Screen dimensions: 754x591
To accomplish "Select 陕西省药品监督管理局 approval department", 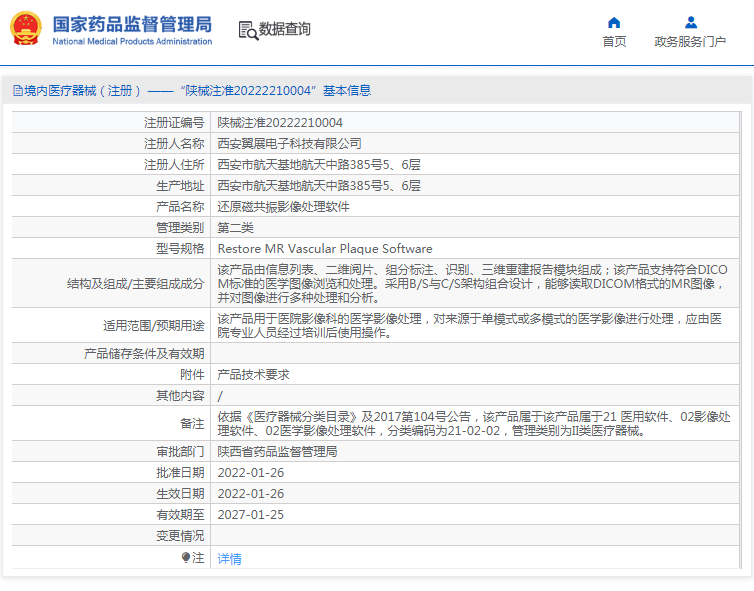I will (277, 452).
